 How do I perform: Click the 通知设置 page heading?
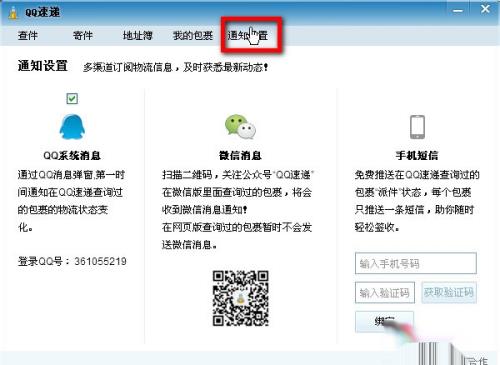click(43, 66)
